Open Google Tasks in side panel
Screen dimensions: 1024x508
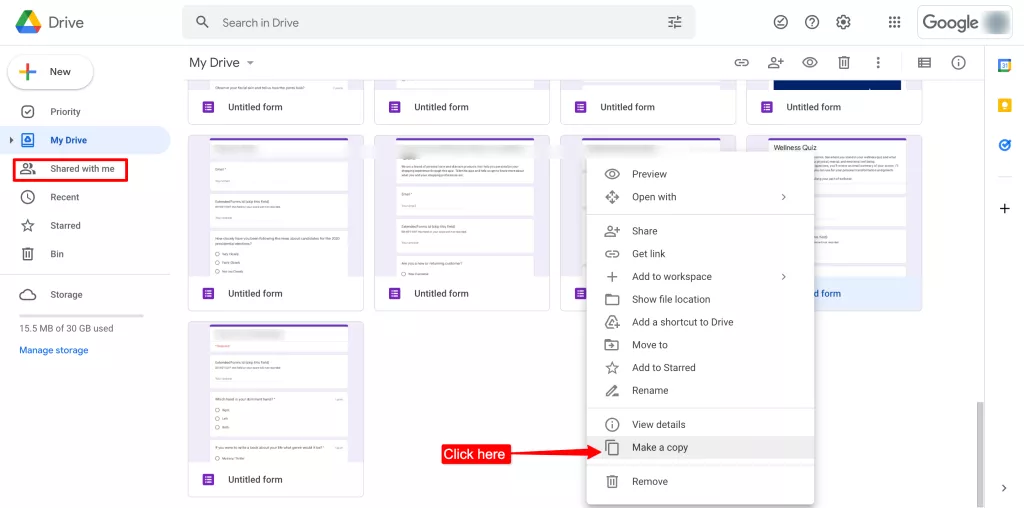1004,146
